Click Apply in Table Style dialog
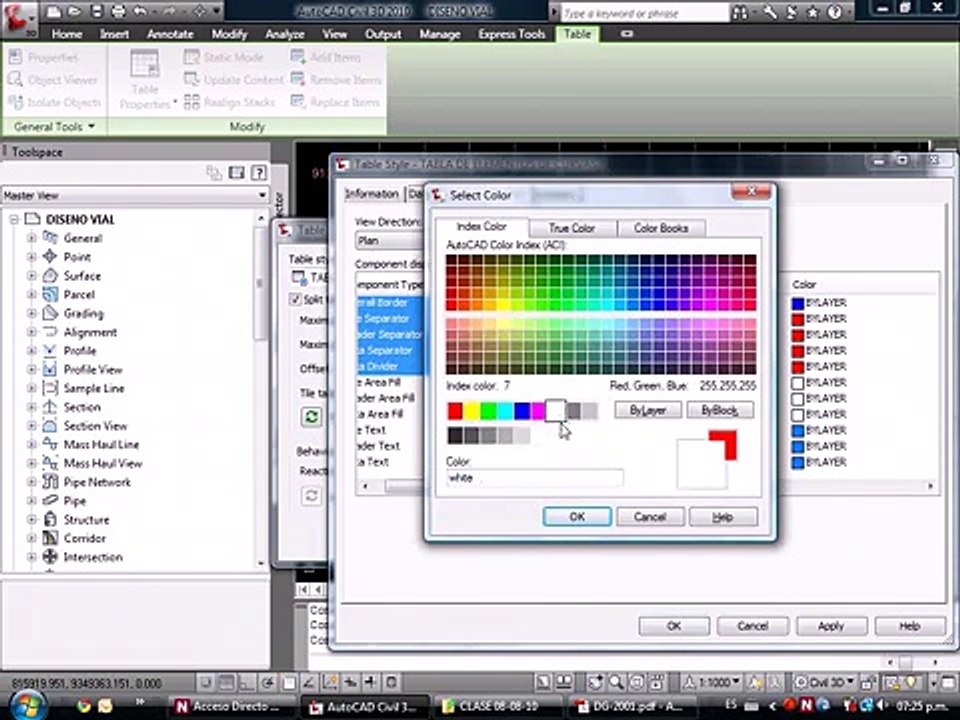The width and height of the screenshot is (960, 720). pos(831,626)
